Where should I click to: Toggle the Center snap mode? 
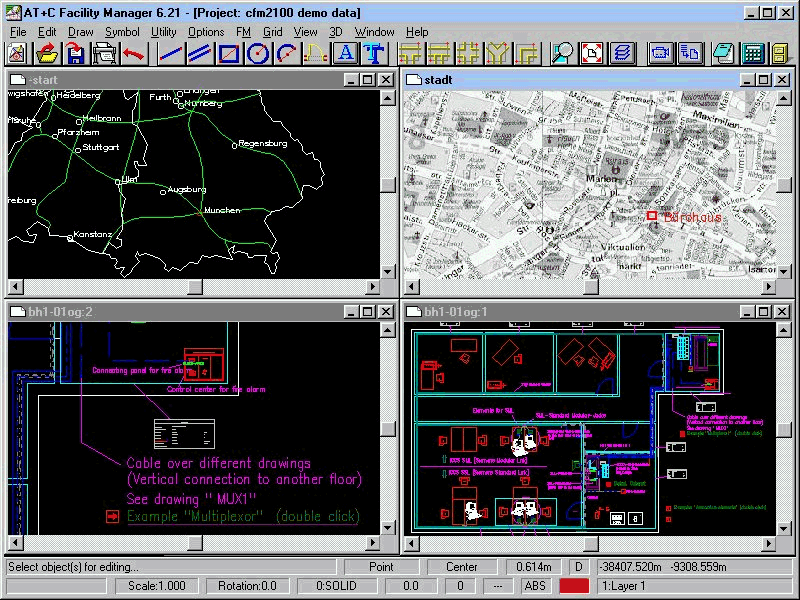pyautogui.click(x=461, y=567)
